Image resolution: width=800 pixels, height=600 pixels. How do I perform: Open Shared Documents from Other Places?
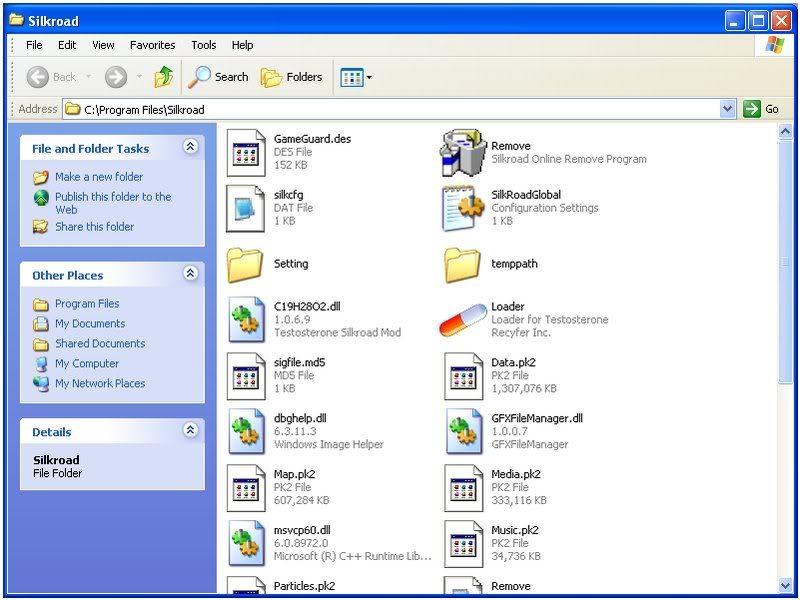[100, 343]
